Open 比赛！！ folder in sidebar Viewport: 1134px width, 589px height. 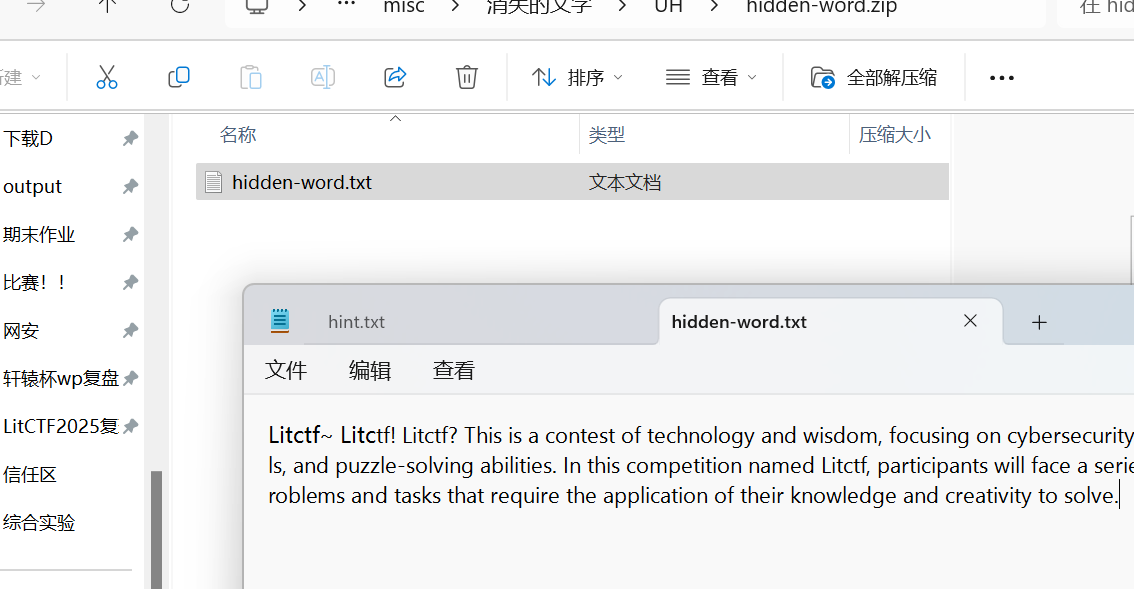click(36, 282)
